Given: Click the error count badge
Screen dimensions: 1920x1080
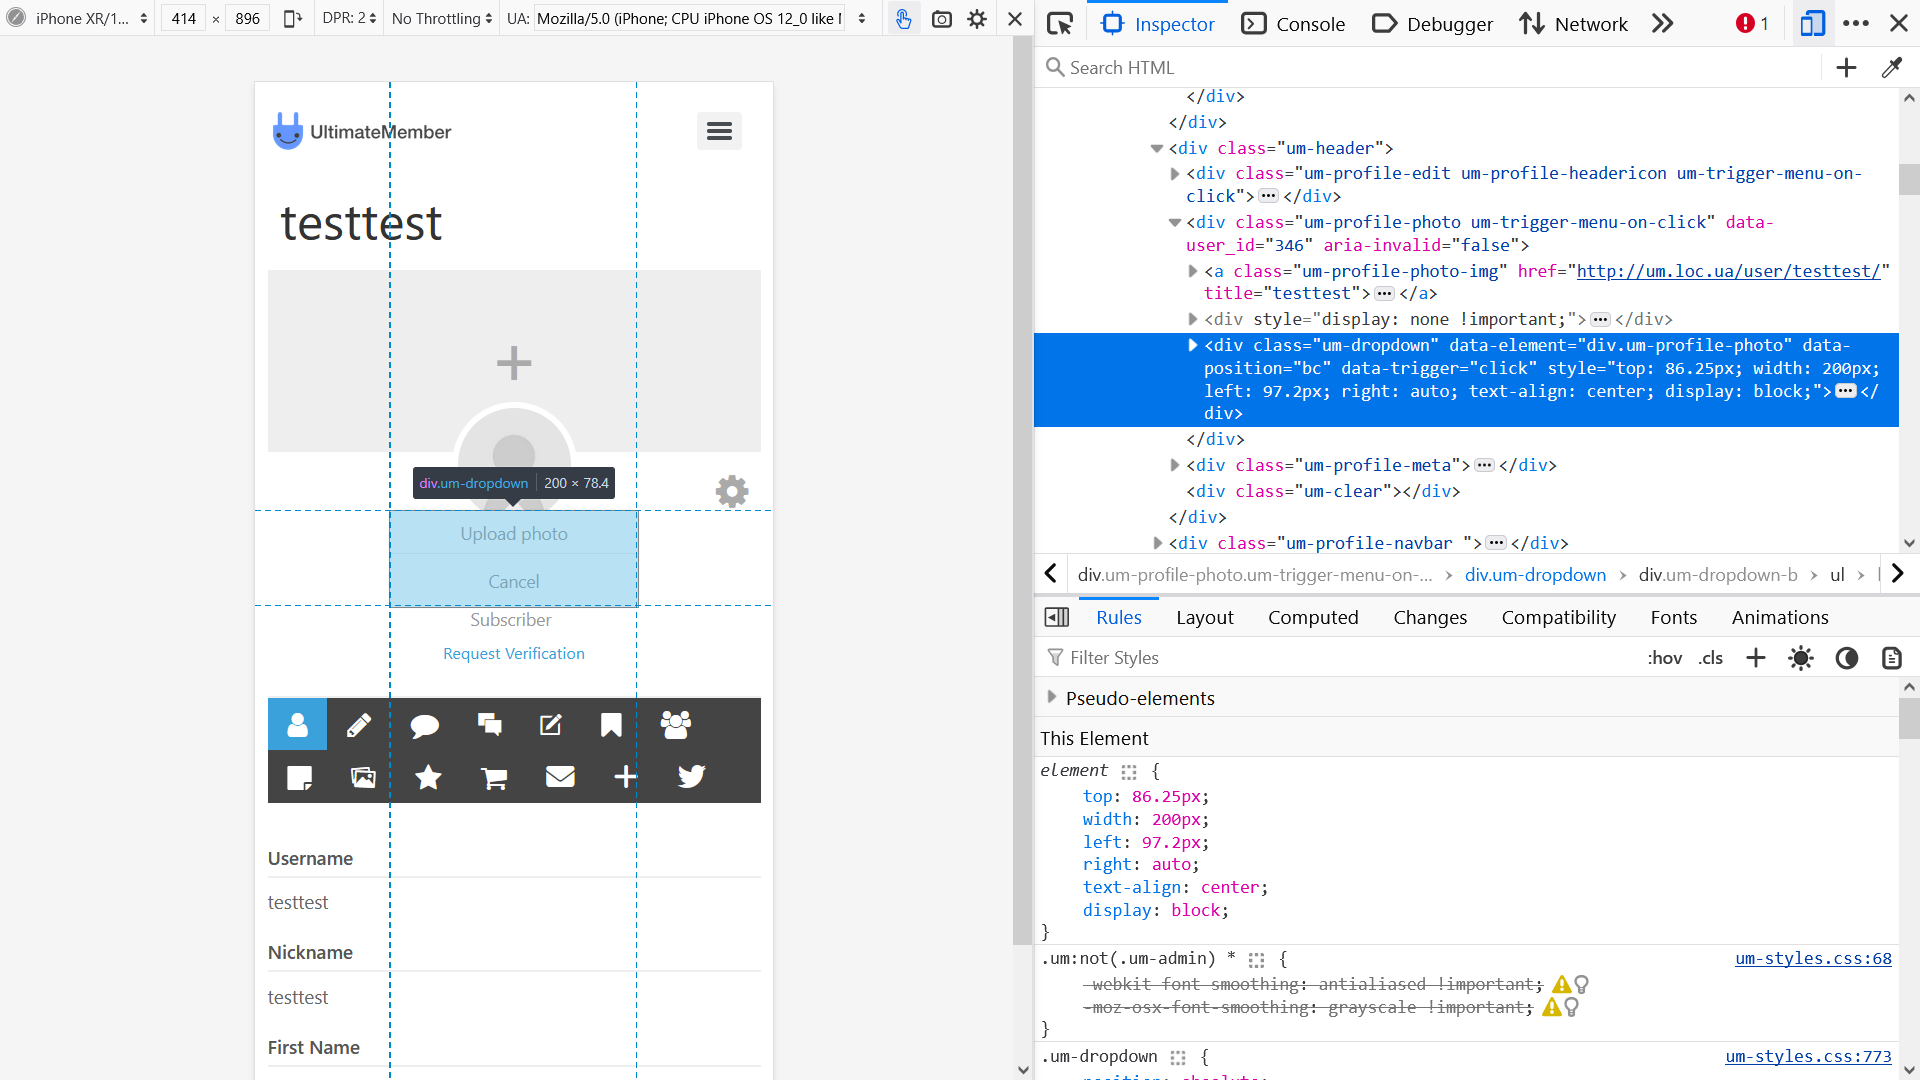Looking at the screenshot, I should (x=1752, y=24).
